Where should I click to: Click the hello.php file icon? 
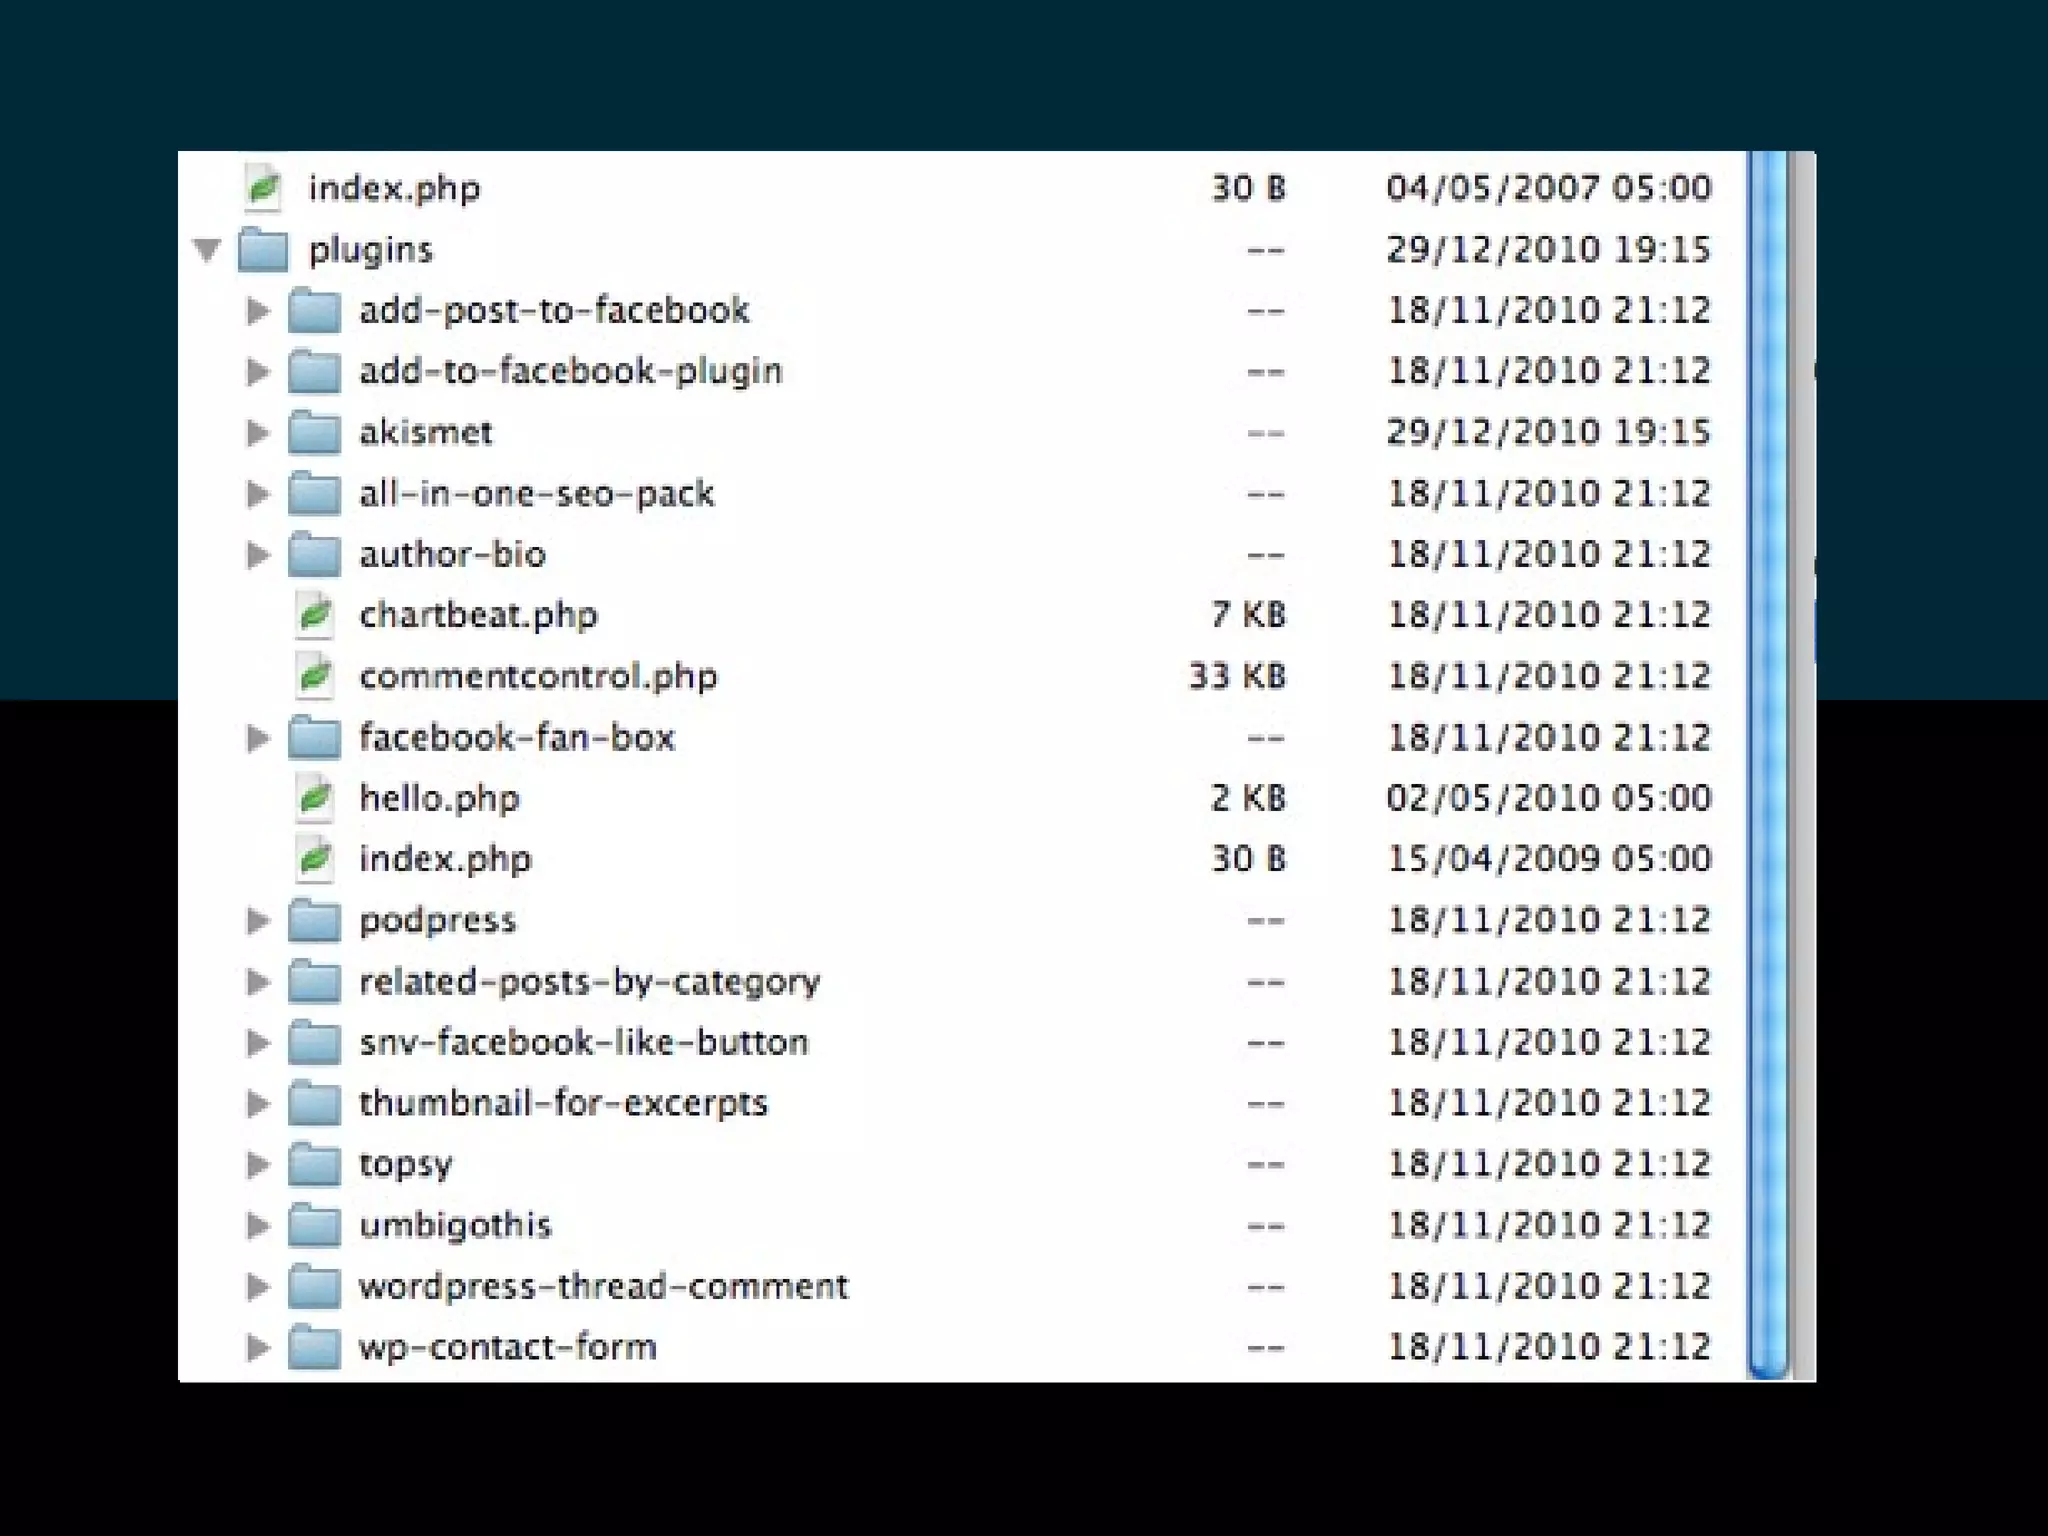[x=314, y=798]
